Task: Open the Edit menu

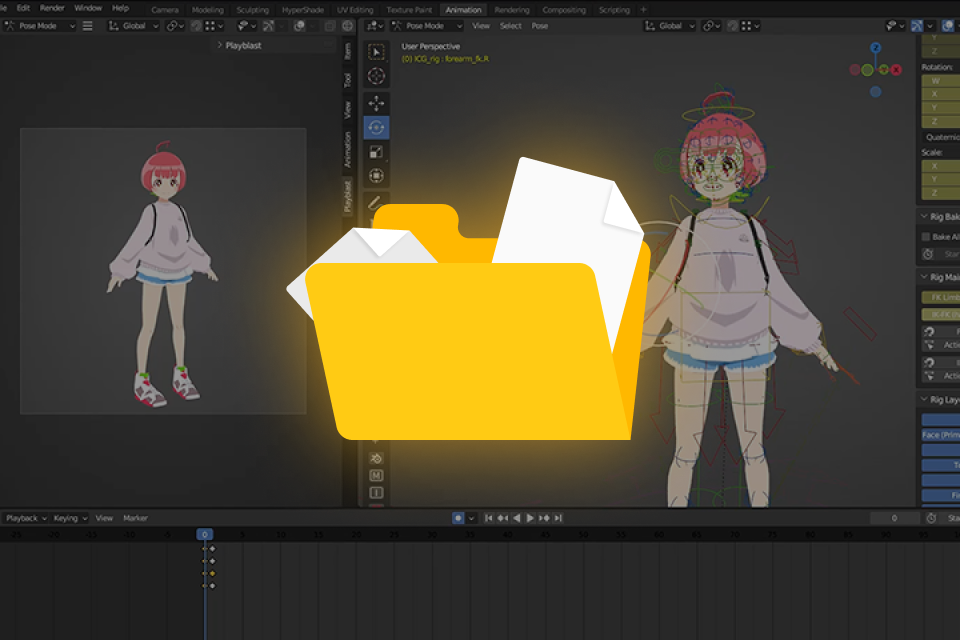Action: tap(23, 8)
